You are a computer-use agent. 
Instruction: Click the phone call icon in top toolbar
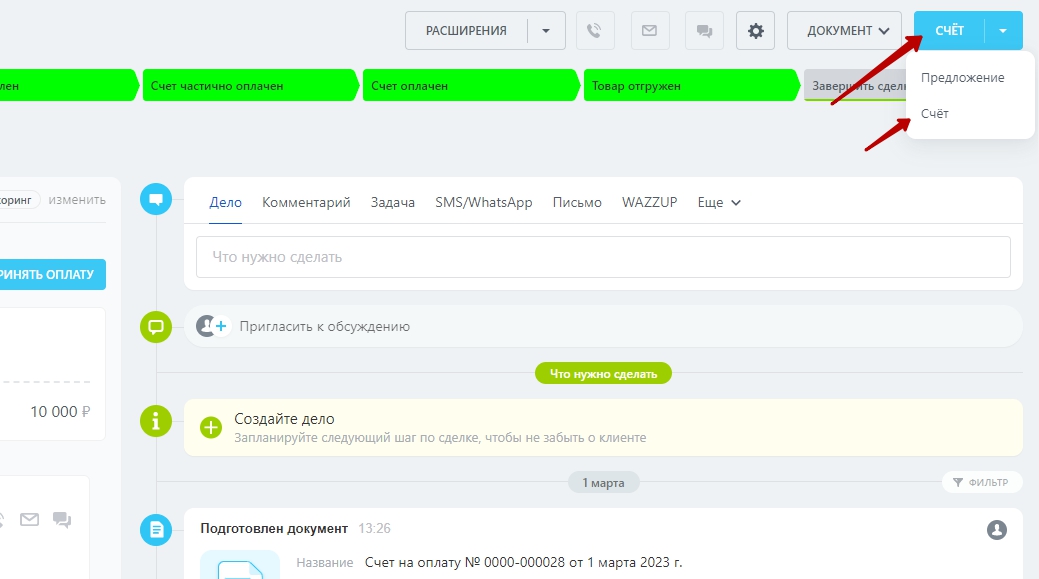pyautogui.click(x=595, y=31)
